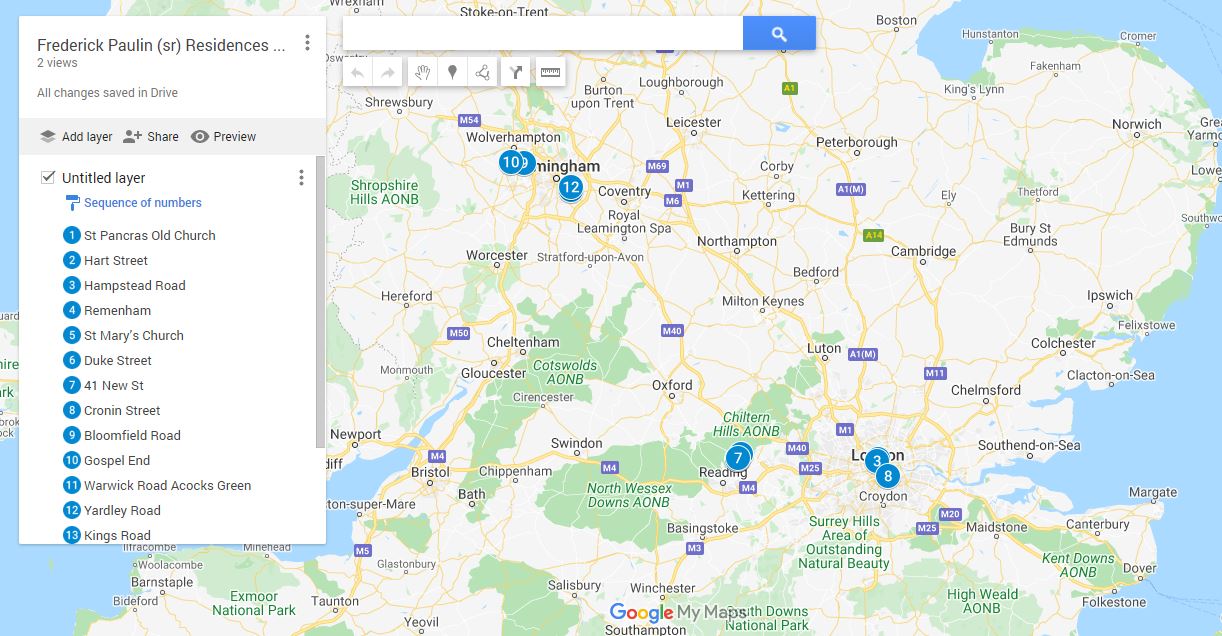Select the Add marker tool
The height and width of the screenshot is (636, 1222).
point(452,72)
